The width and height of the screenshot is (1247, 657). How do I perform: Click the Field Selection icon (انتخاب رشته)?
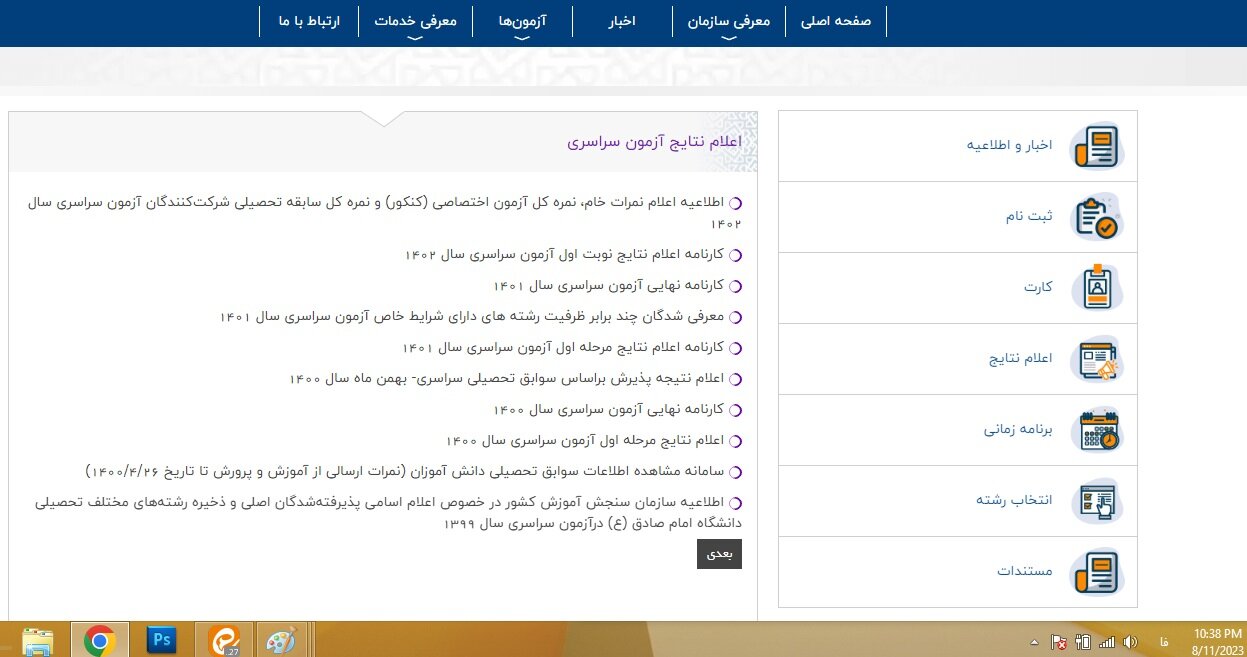coord(1097,502)
